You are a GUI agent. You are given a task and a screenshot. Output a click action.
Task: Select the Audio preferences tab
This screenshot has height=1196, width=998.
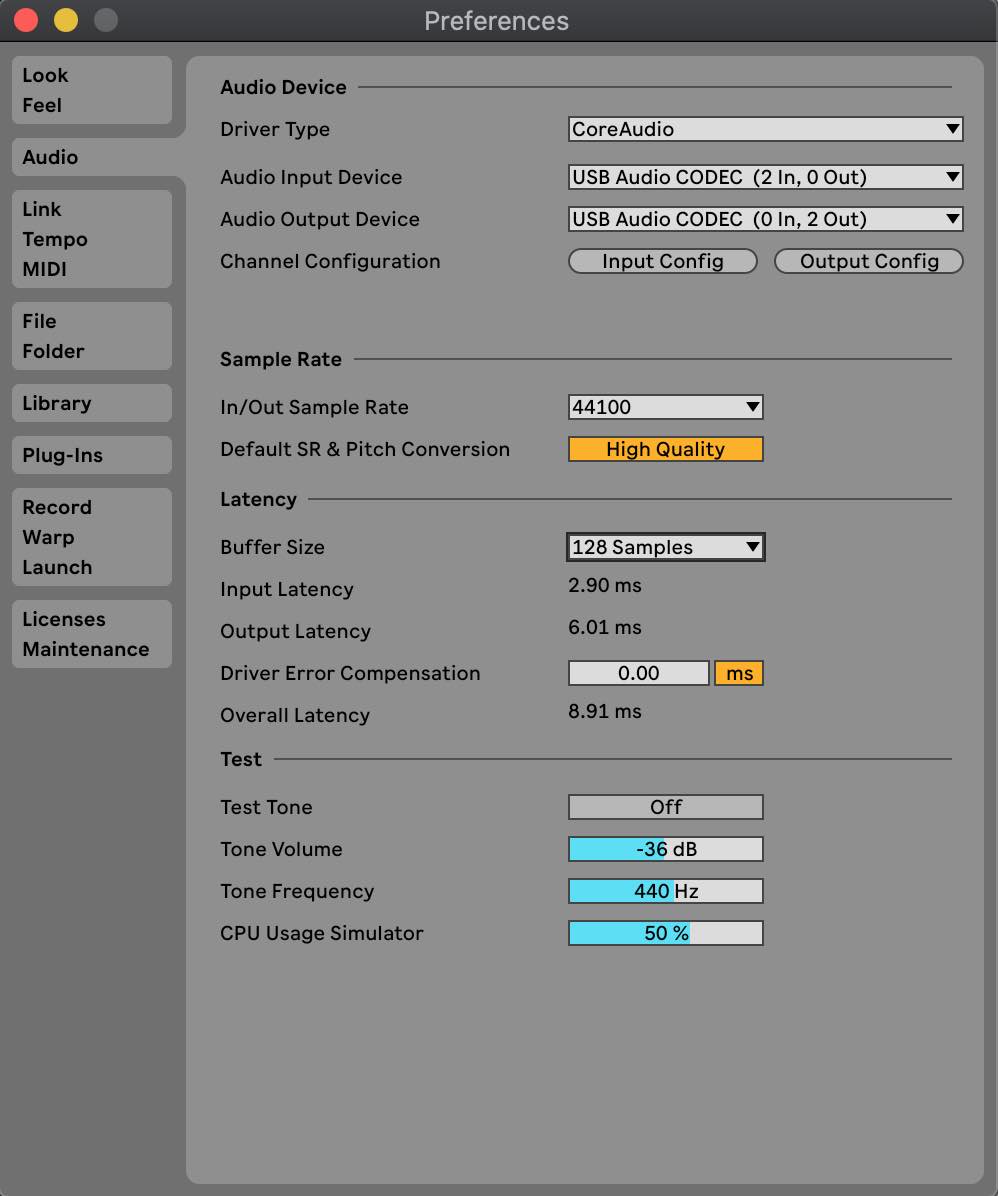click(92, 157)
